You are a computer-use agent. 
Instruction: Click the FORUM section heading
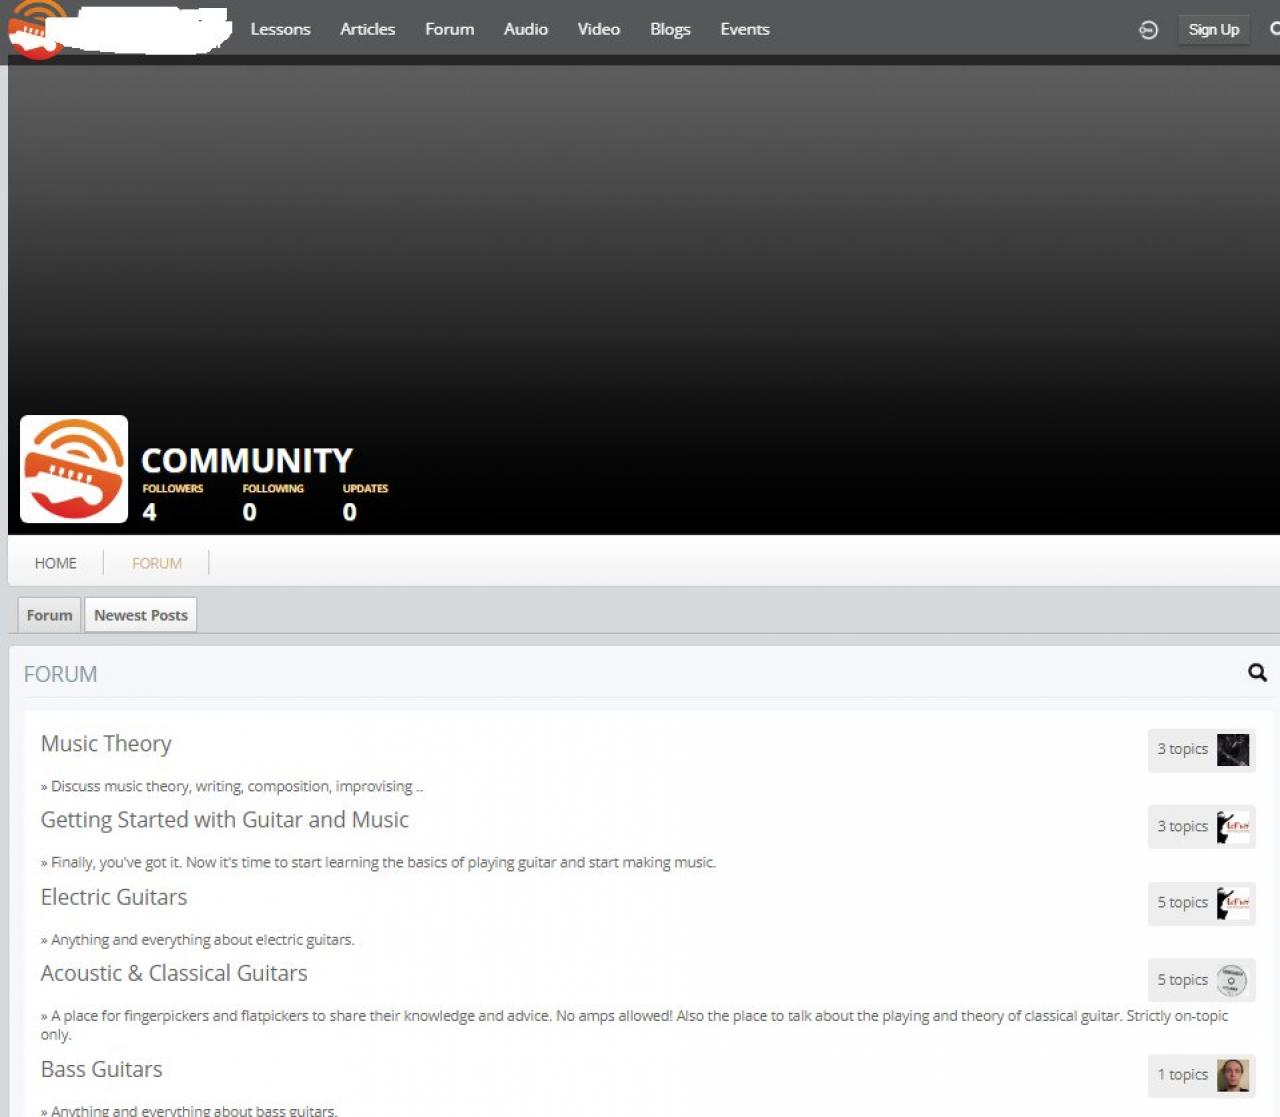coord(61,674)
